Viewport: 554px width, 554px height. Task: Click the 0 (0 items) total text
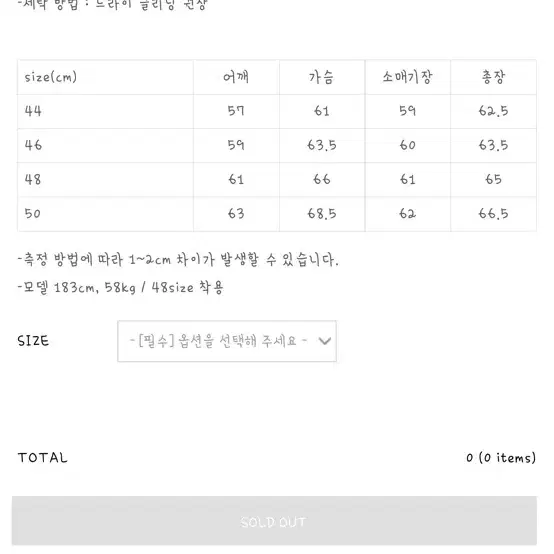click(x=501, y=458)
